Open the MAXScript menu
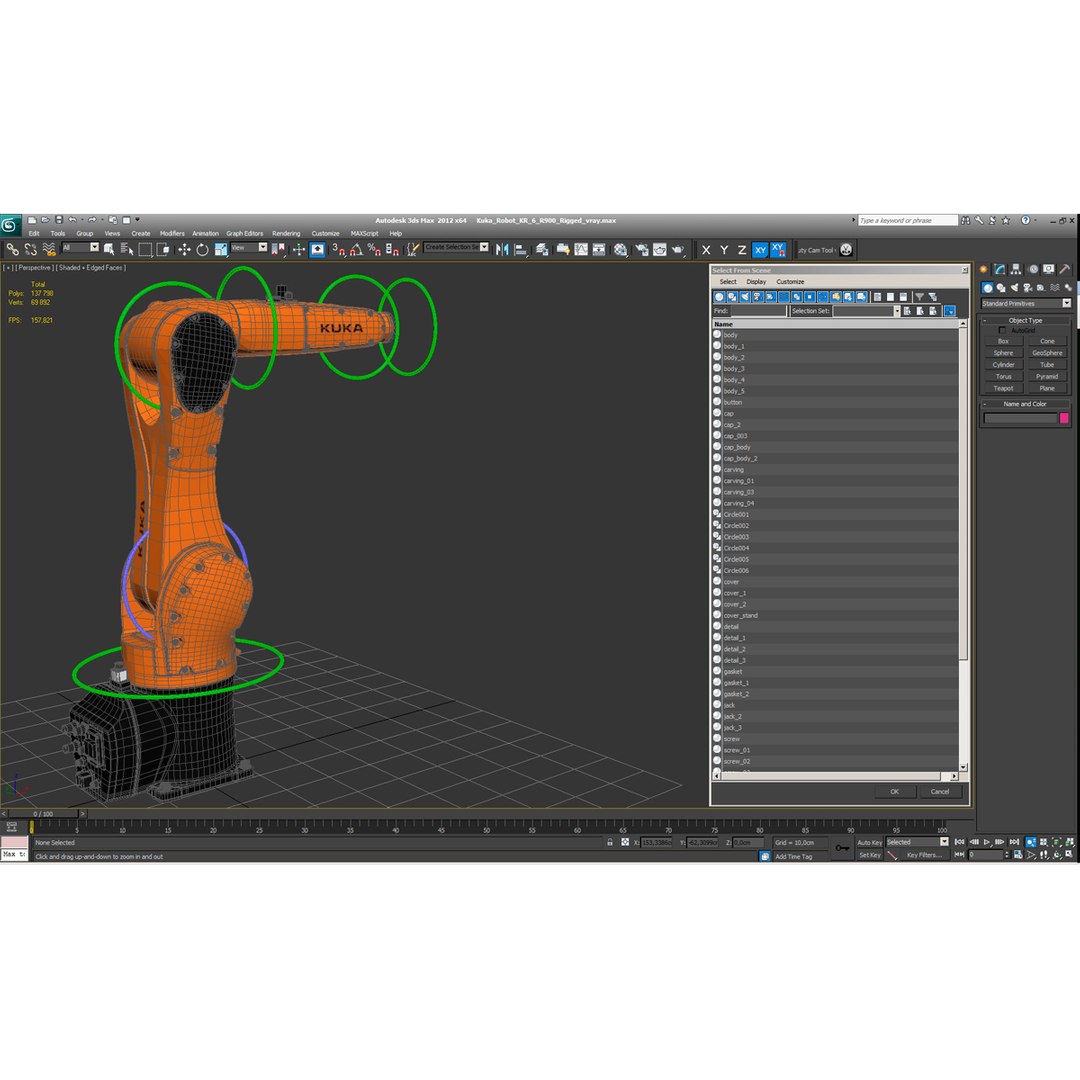Image resolution: width=1080 pixels, height=1080 pixels. (364, 233)
